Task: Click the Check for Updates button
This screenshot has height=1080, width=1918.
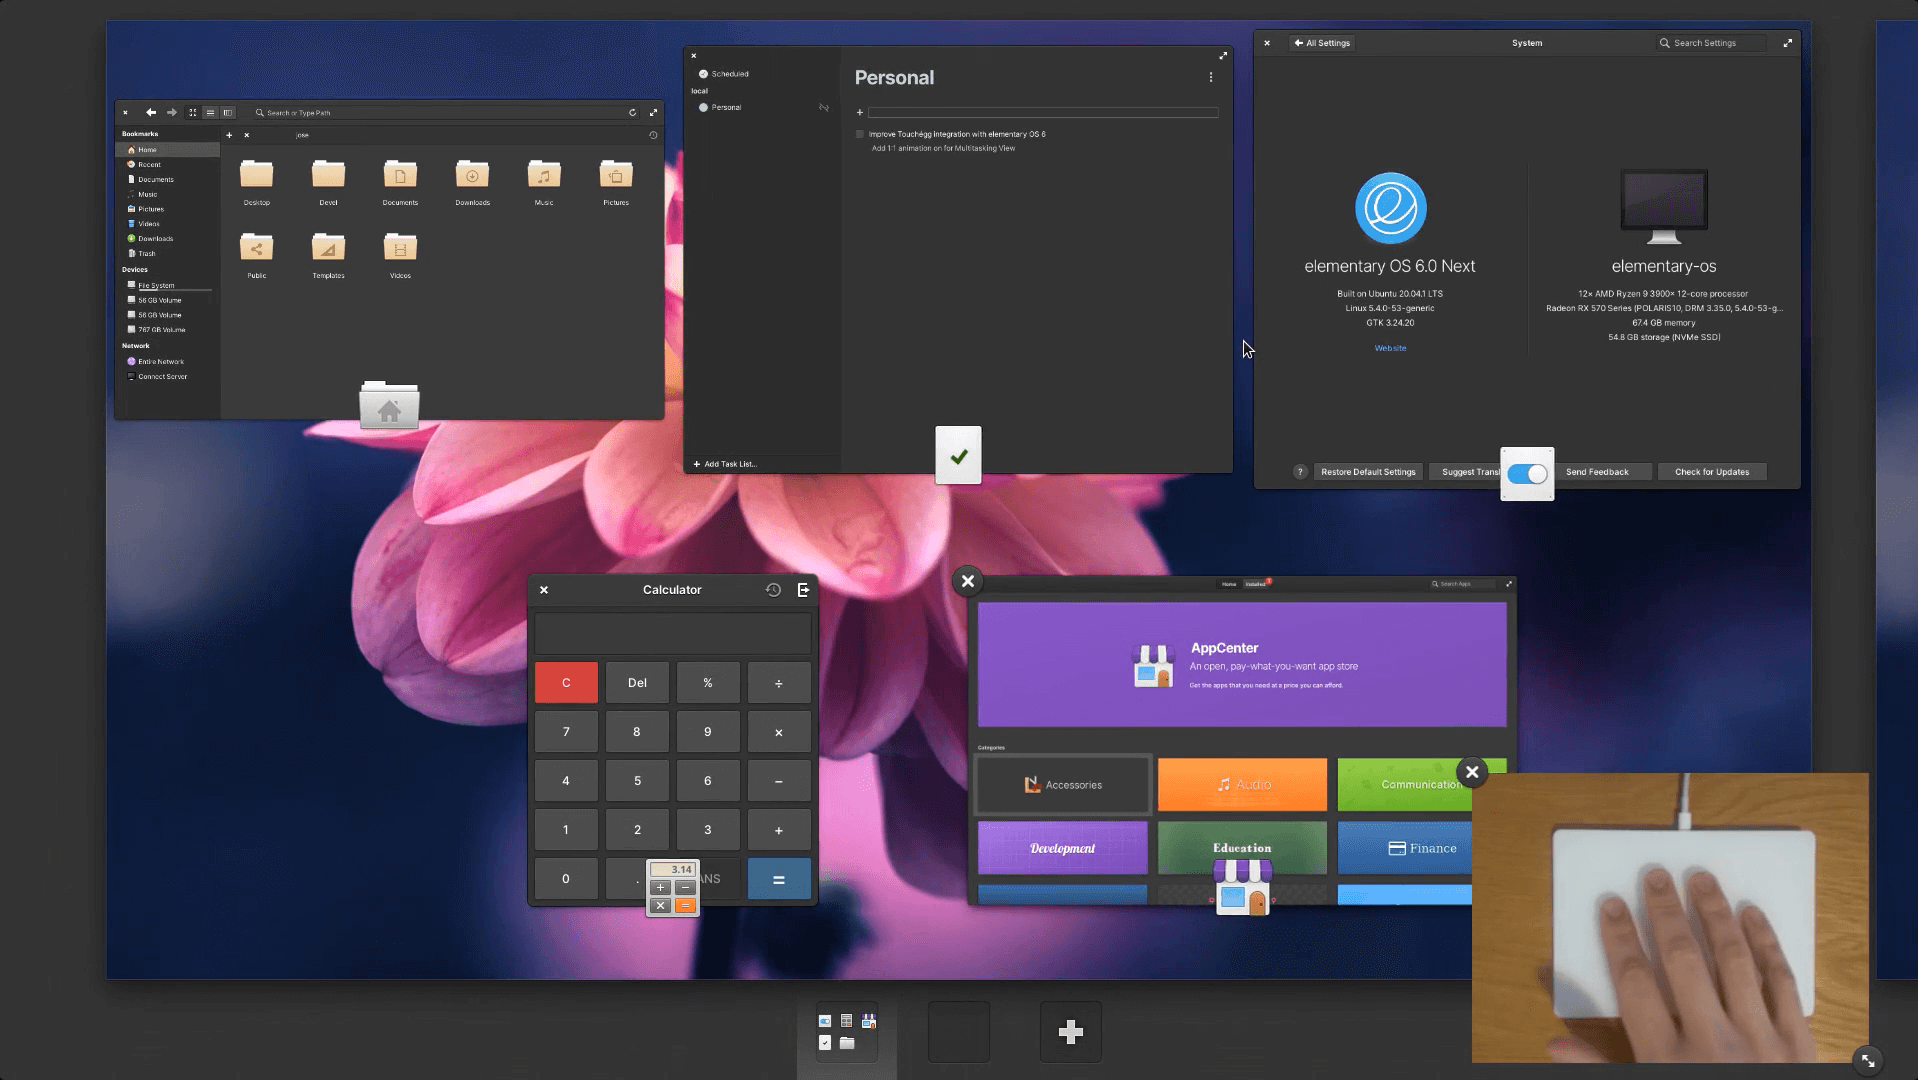Action: click(1712, 471)
